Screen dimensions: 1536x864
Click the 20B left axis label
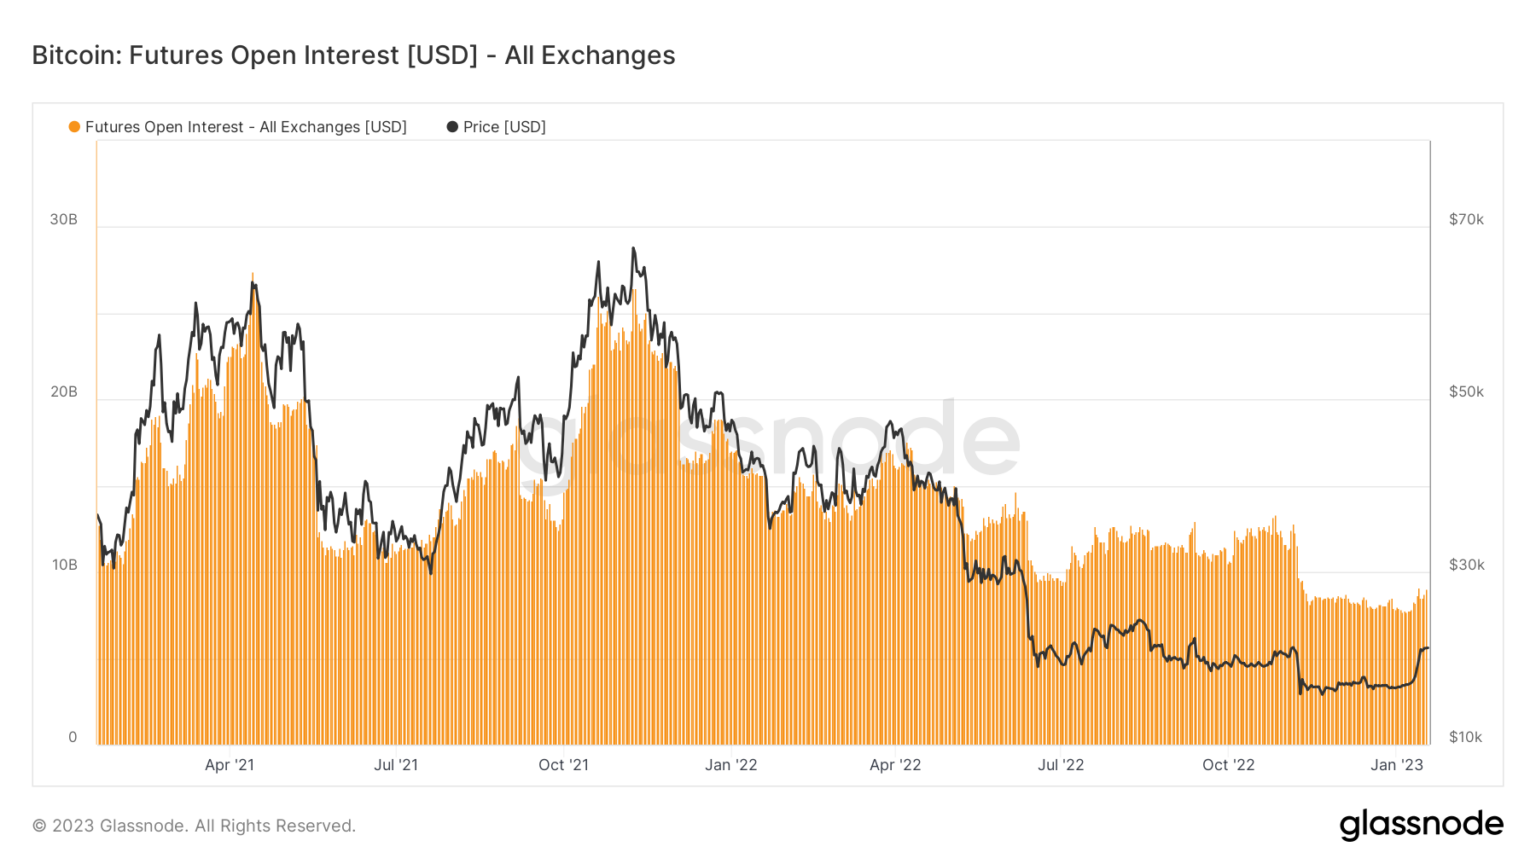tap(64, 392)
